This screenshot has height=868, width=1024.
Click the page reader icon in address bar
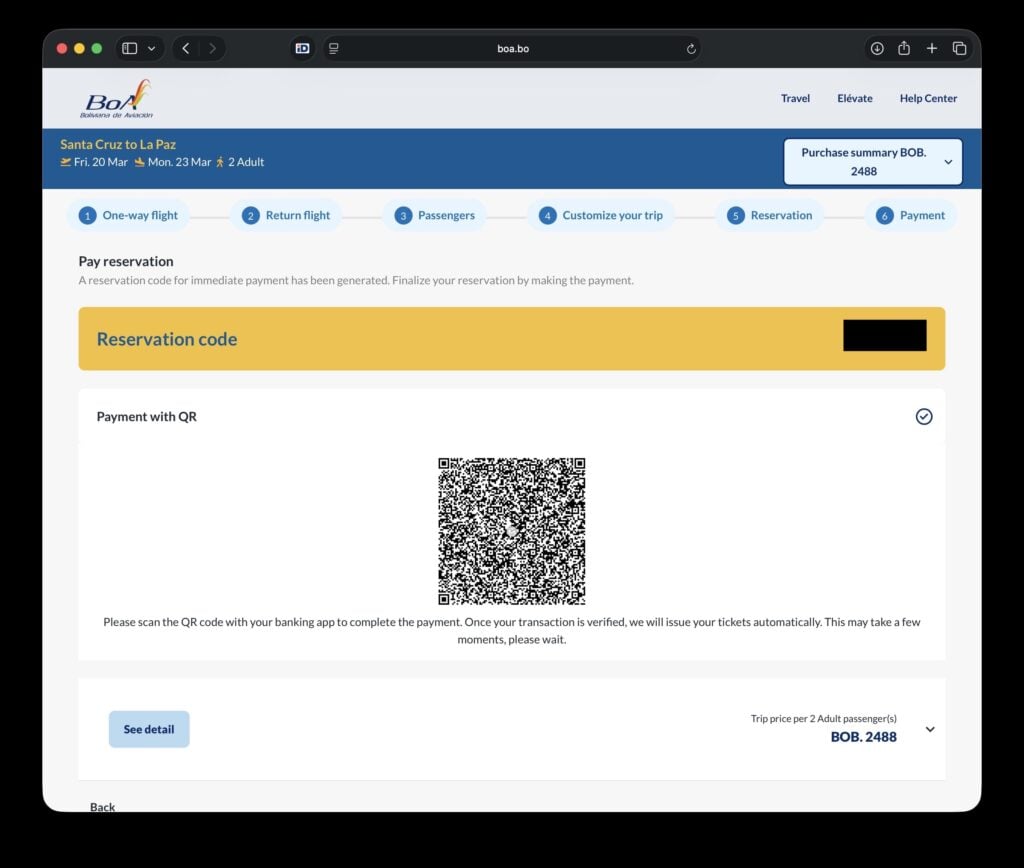(334, 48)
